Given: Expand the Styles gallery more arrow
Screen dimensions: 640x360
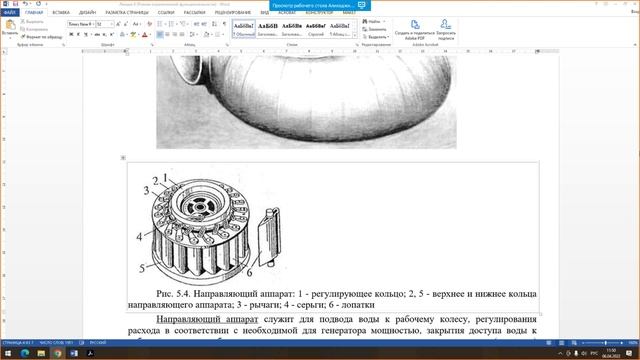Looking at the screenshot, I should click(355, 36).
